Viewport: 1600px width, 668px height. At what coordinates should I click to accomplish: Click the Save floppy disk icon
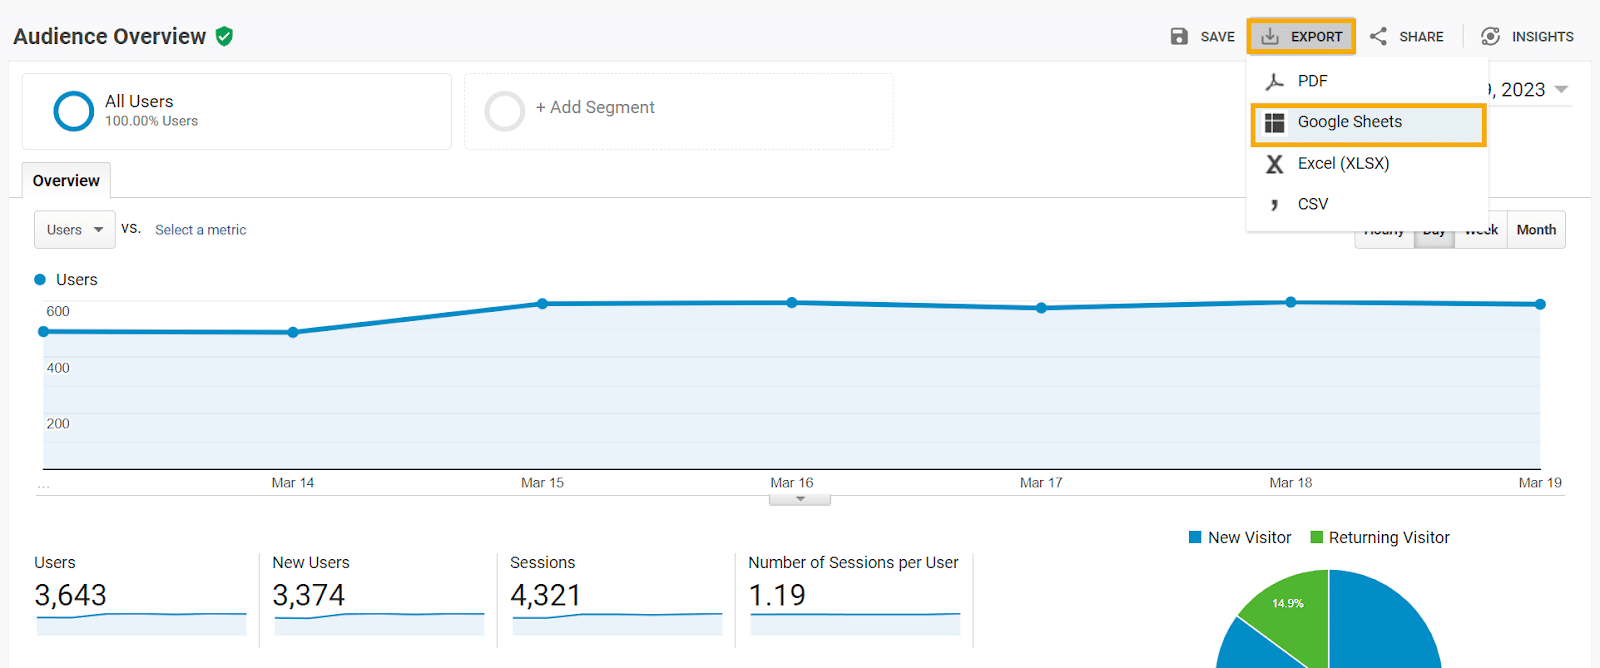coord(1179,36)
